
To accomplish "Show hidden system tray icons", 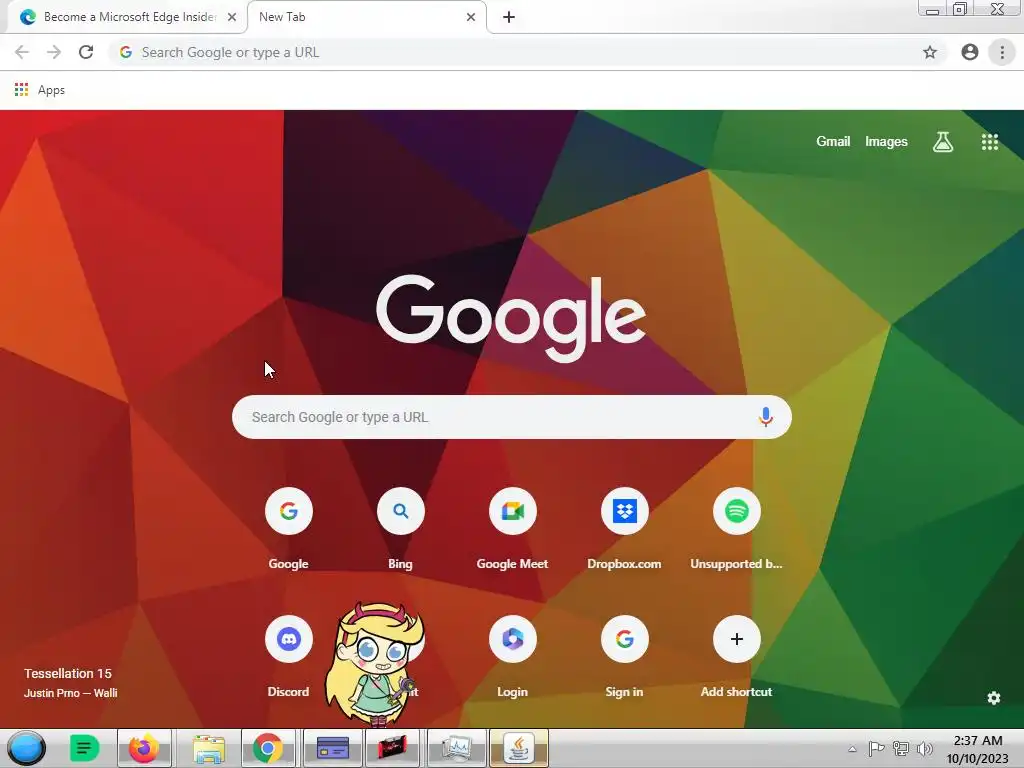I will click(x=852, y=749).
